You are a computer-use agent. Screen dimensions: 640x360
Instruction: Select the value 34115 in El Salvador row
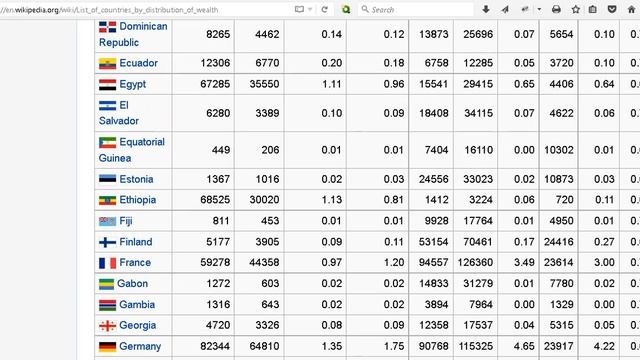[478, 113]
